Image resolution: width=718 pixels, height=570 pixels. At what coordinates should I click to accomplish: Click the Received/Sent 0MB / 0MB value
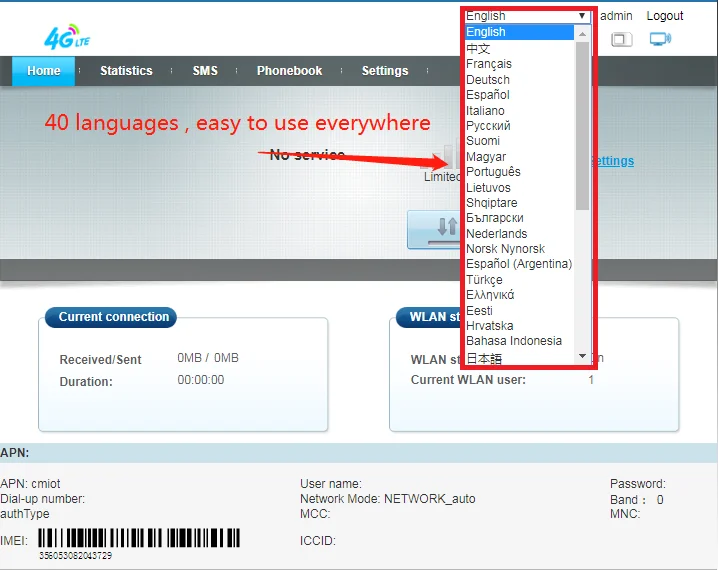208,358
